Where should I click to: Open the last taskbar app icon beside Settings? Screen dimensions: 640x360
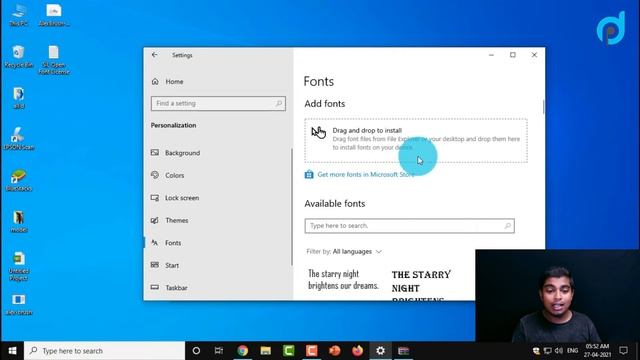click(x=403, y=351)
